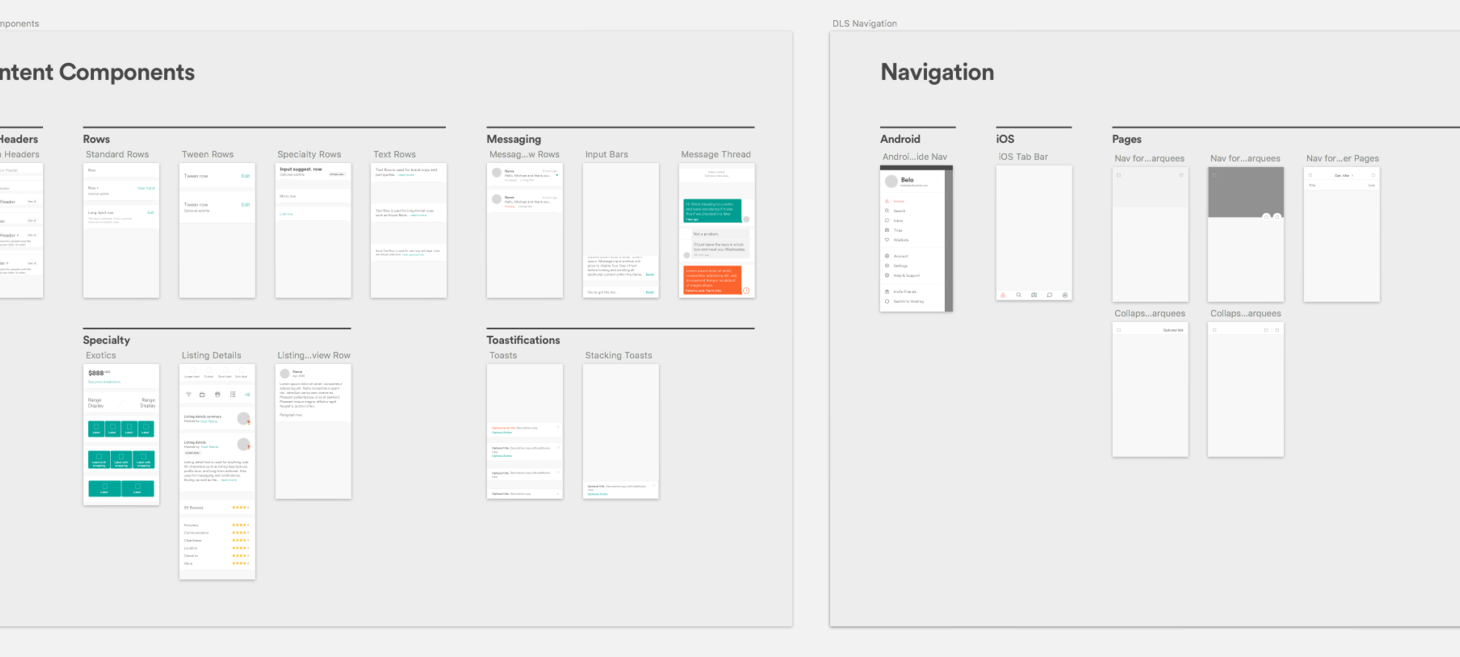
Task: Click the wifi amenity icon in Listing Details
Action: pos(189,394)
